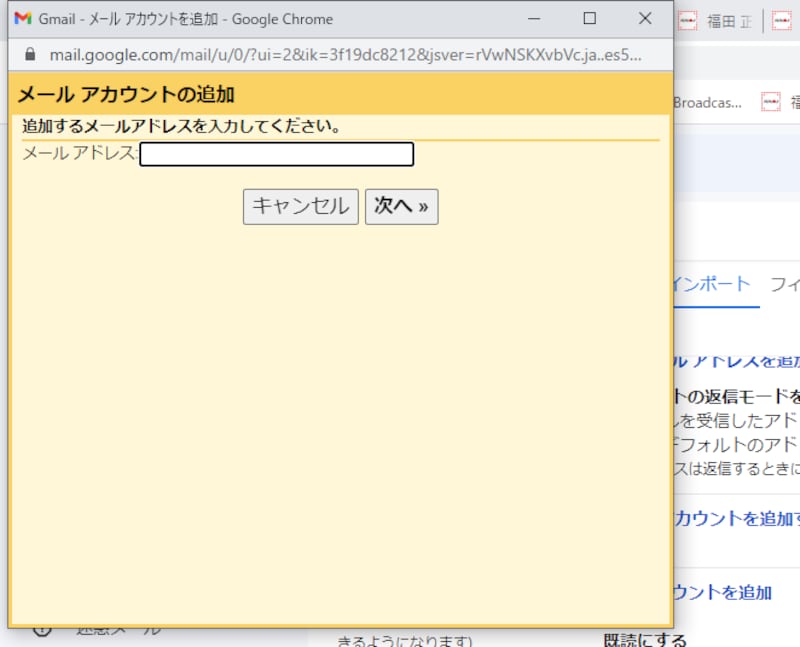Open the フィ... tab beside インポート
This screenshot has width=800, height=647.
click(784, 283)
